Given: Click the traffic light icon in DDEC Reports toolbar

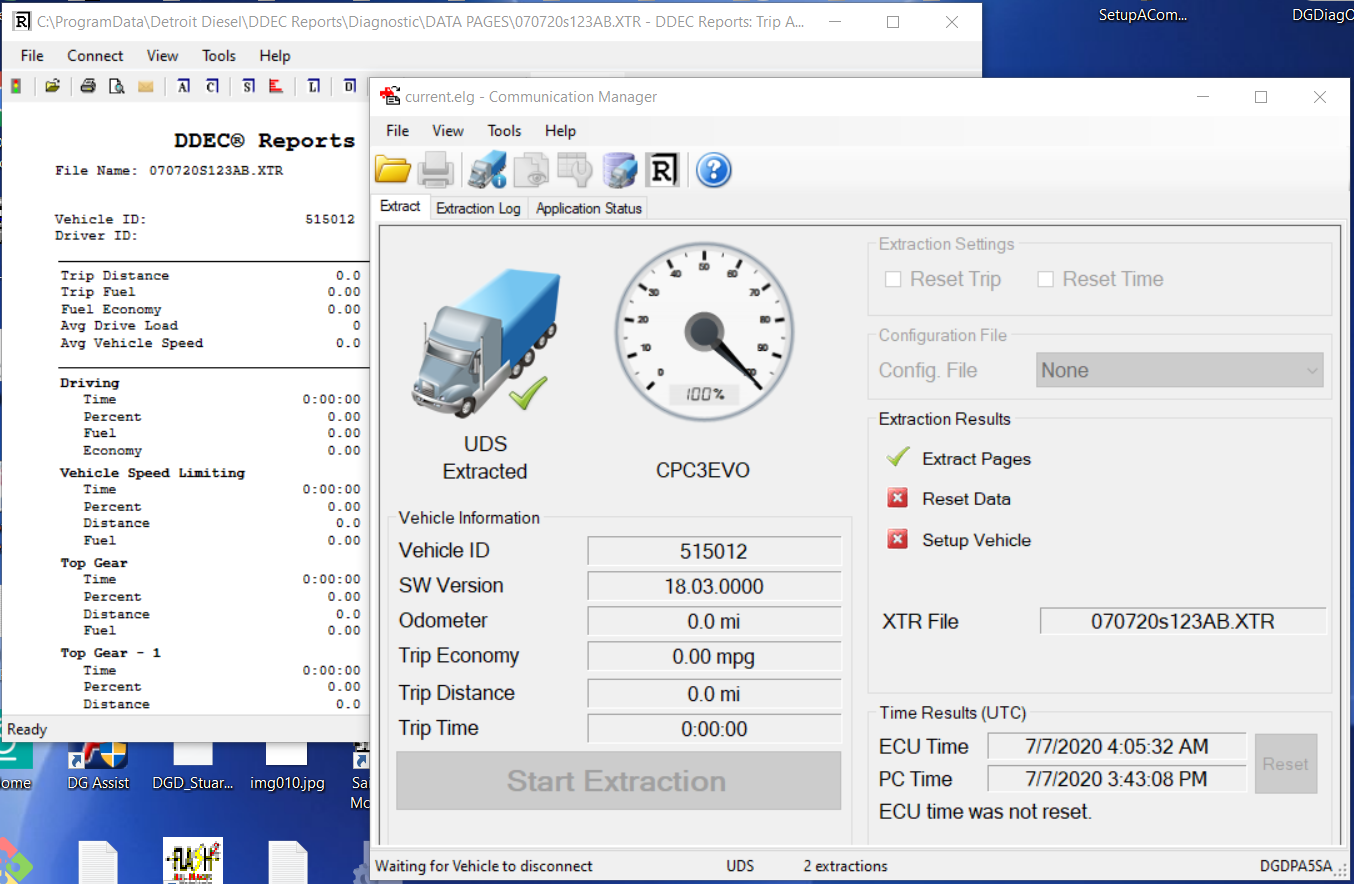Looking at the screenshot, I should 15,87.
